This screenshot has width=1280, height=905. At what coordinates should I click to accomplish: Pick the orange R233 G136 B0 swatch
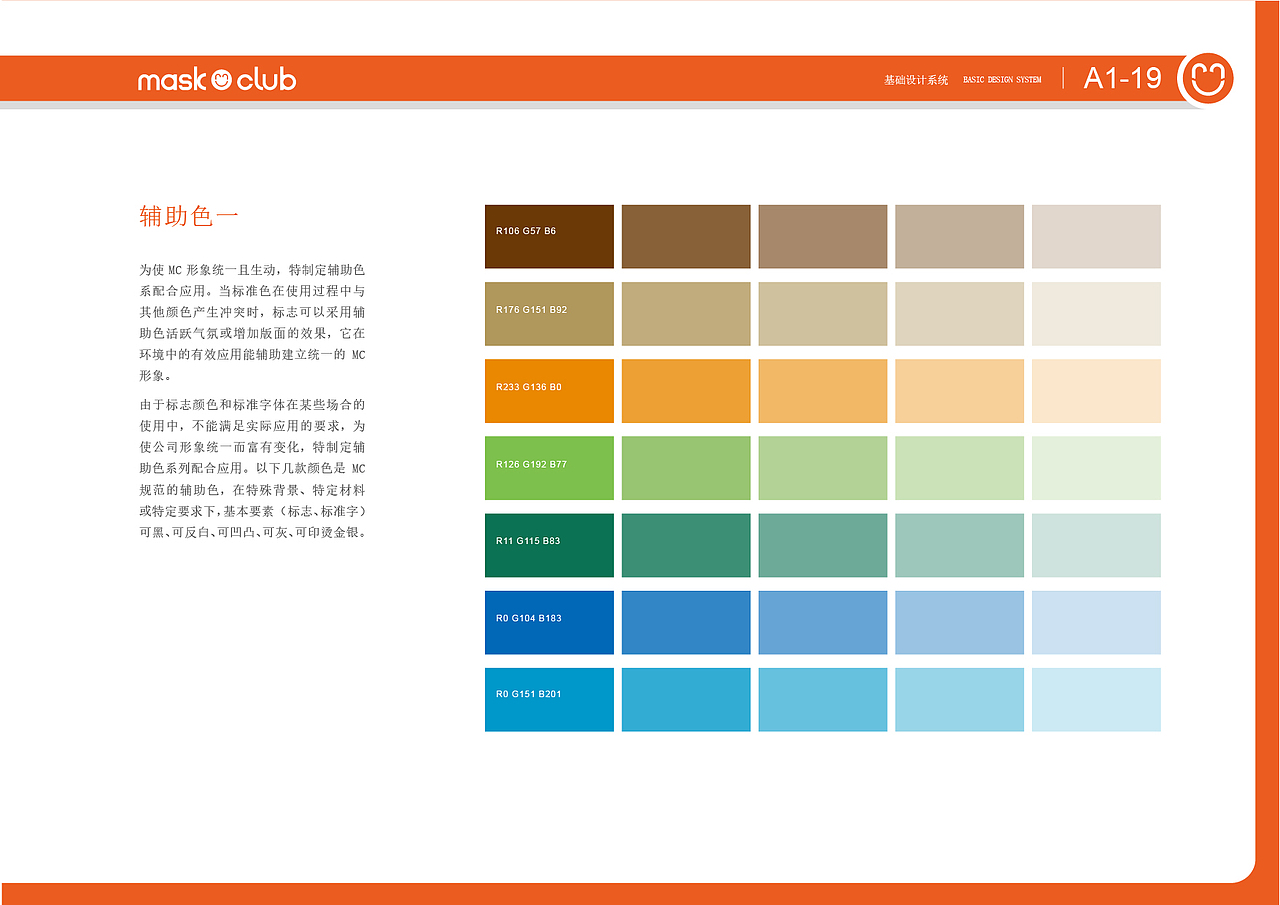(x=549, y=391)
